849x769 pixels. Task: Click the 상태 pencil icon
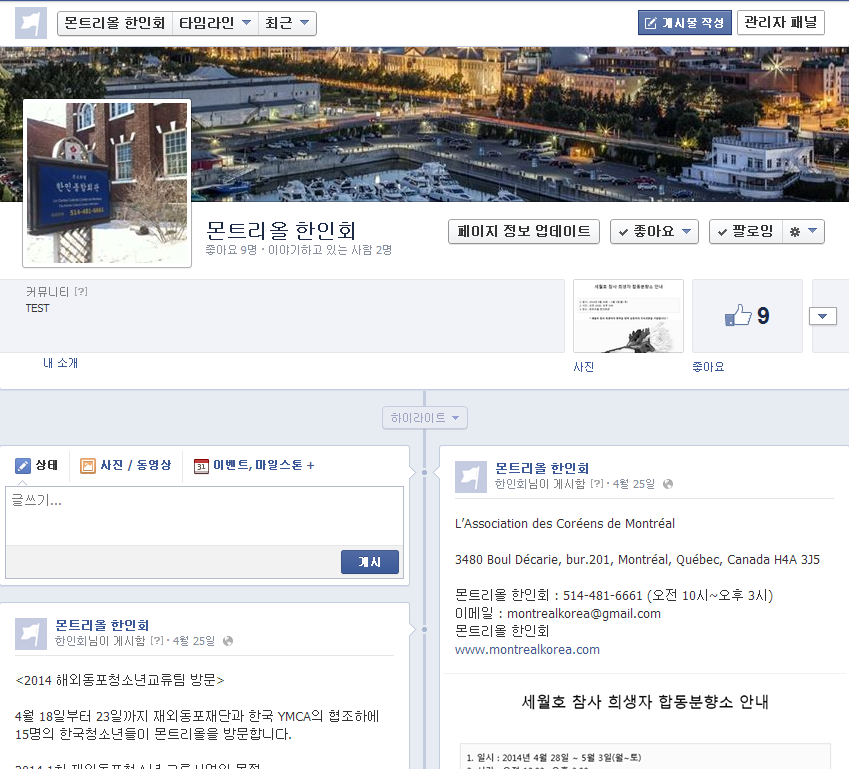[x=23, y=466]
